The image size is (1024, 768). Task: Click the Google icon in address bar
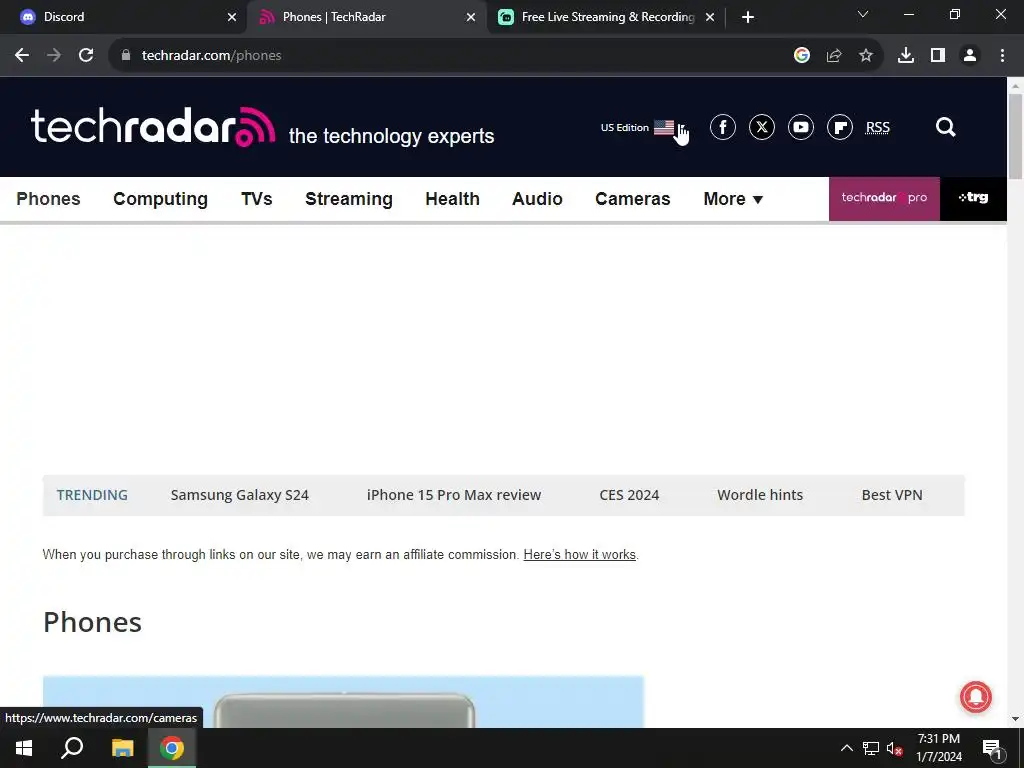pyautogui.click(x=802, y=56)
